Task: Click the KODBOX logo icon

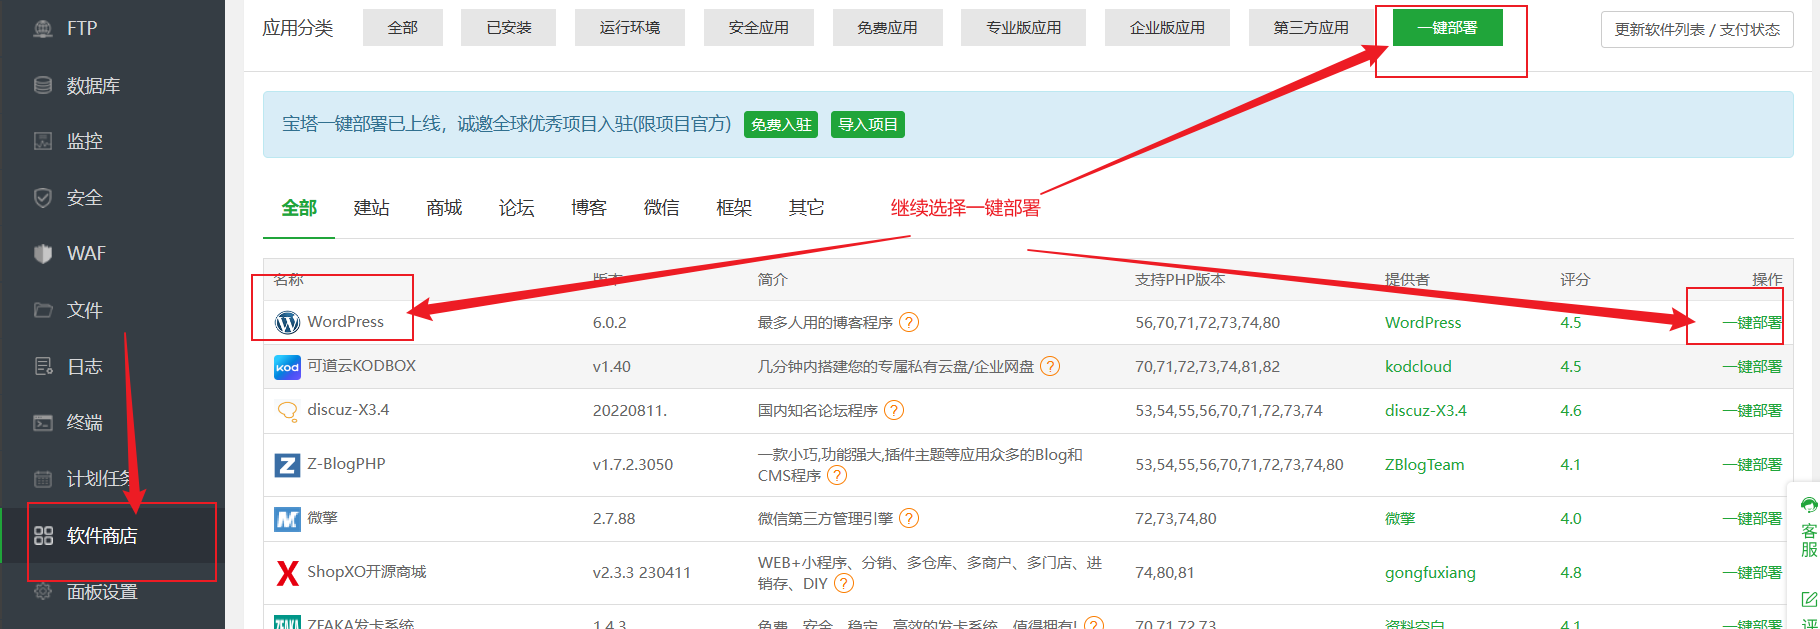Action: coord(287,367)
